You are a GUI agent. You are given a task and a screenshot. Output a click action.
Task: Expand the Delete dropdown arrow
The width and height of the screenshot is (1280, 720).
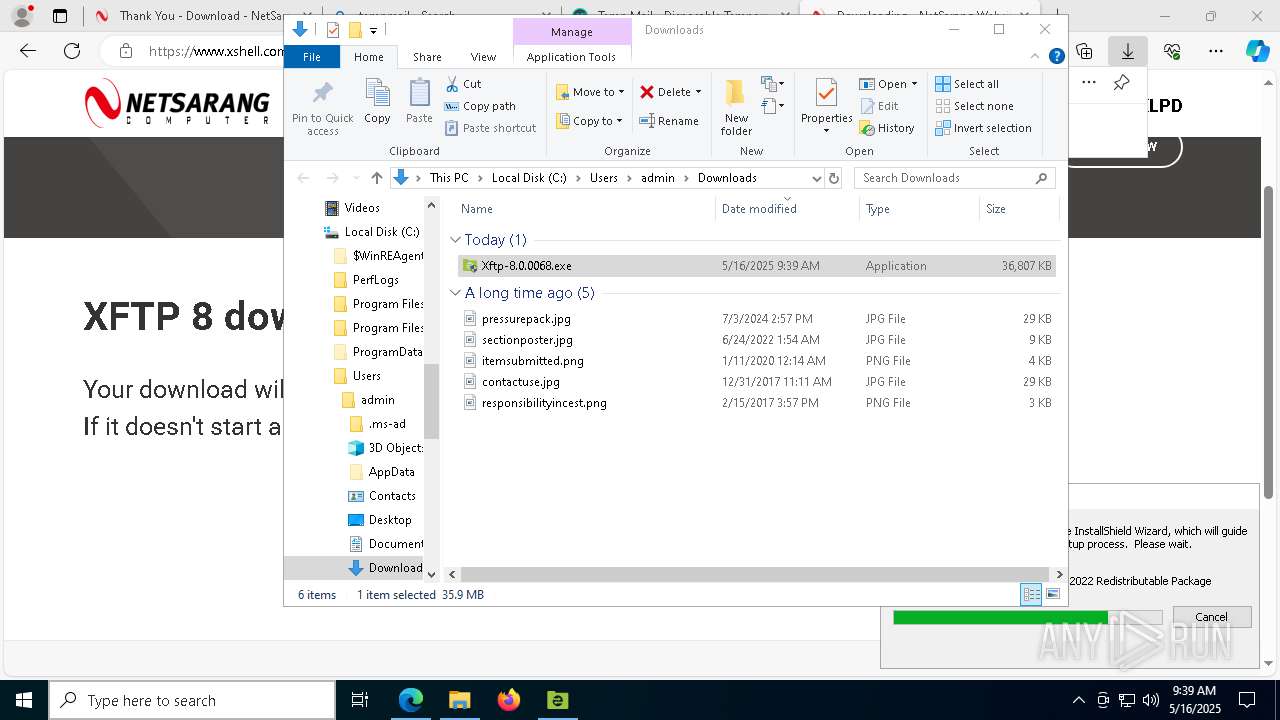[x=698, y=92]
